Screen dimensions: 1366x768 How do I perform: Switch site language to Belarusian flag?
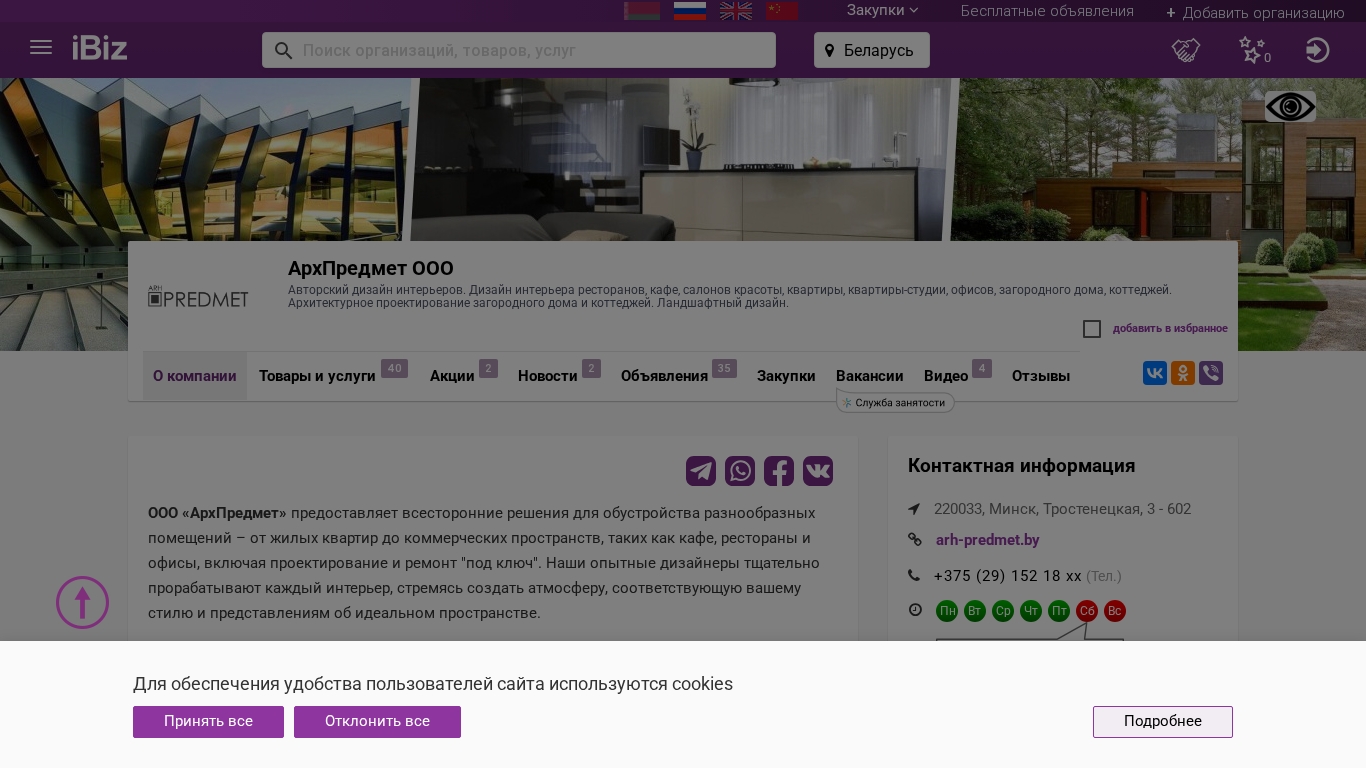click(x=642, y=11)
